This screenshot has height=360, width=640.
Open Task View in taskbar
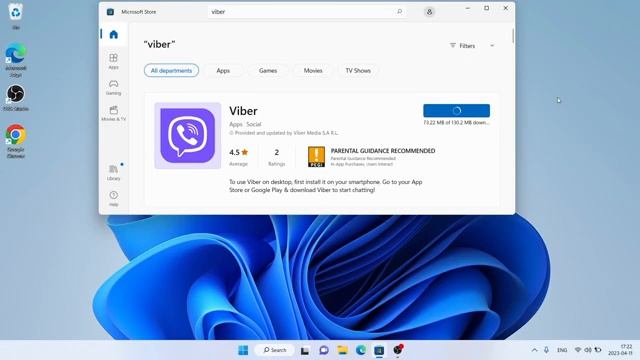tap(304, 350)
